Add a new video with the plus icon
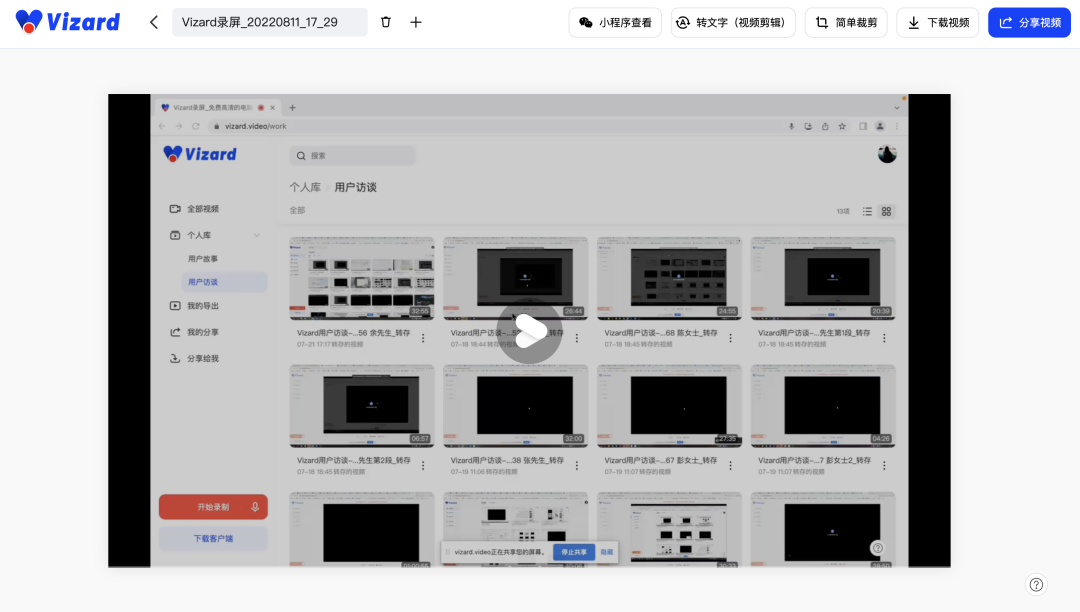 coord(415,21)
